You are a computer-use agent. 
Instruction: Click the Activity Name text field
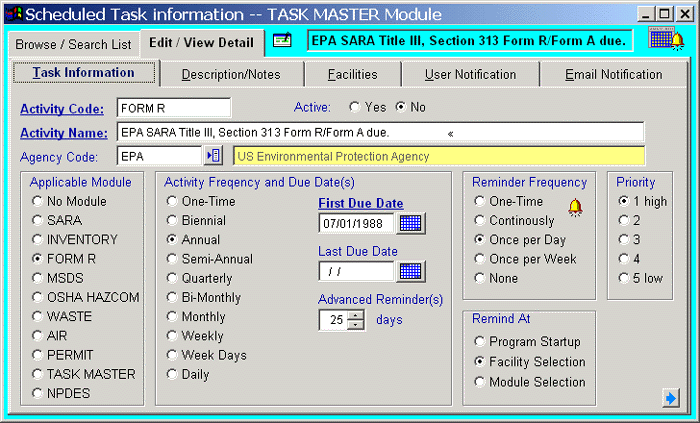[x=380, y=132]
